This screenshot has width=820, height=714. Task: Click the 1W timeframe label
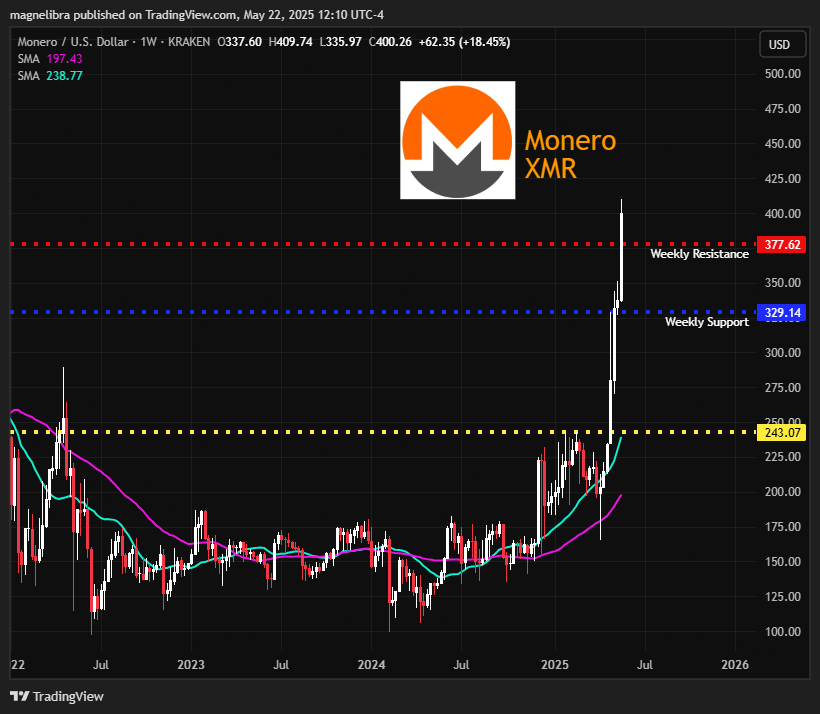coord(149,42)
